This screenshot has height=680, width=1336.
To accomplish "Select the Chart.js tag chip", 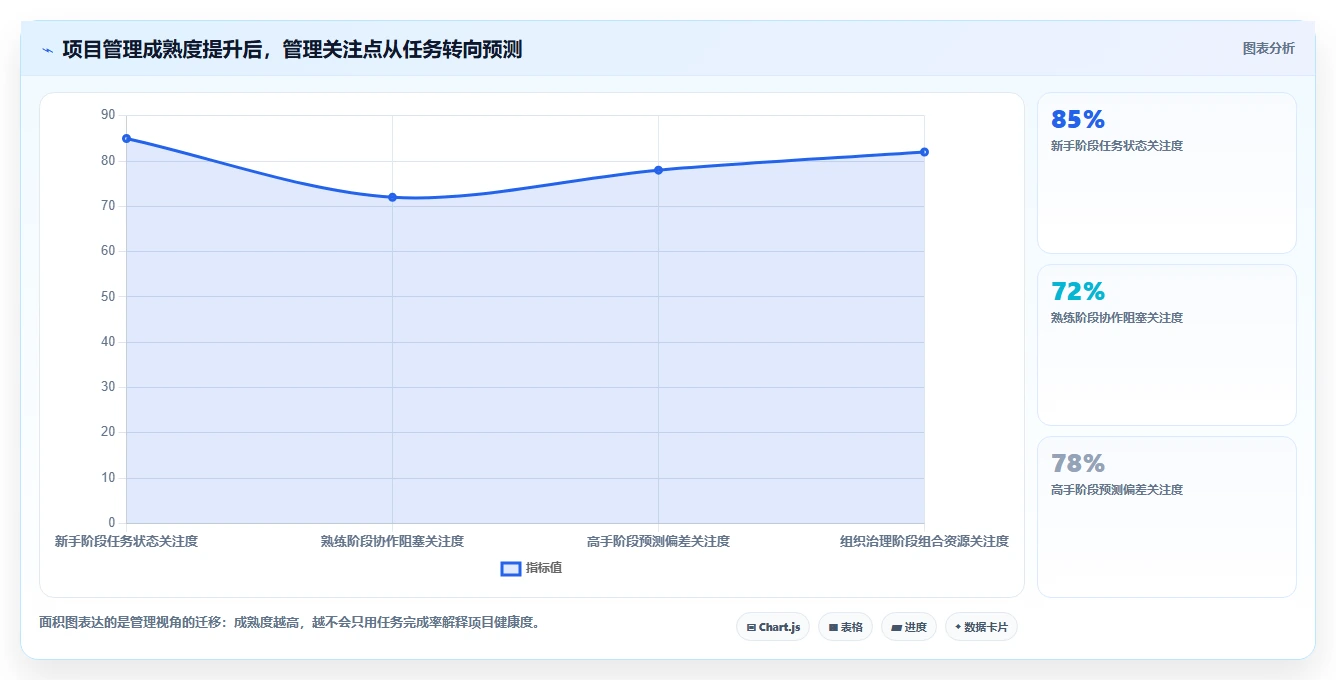I will 773,627.
